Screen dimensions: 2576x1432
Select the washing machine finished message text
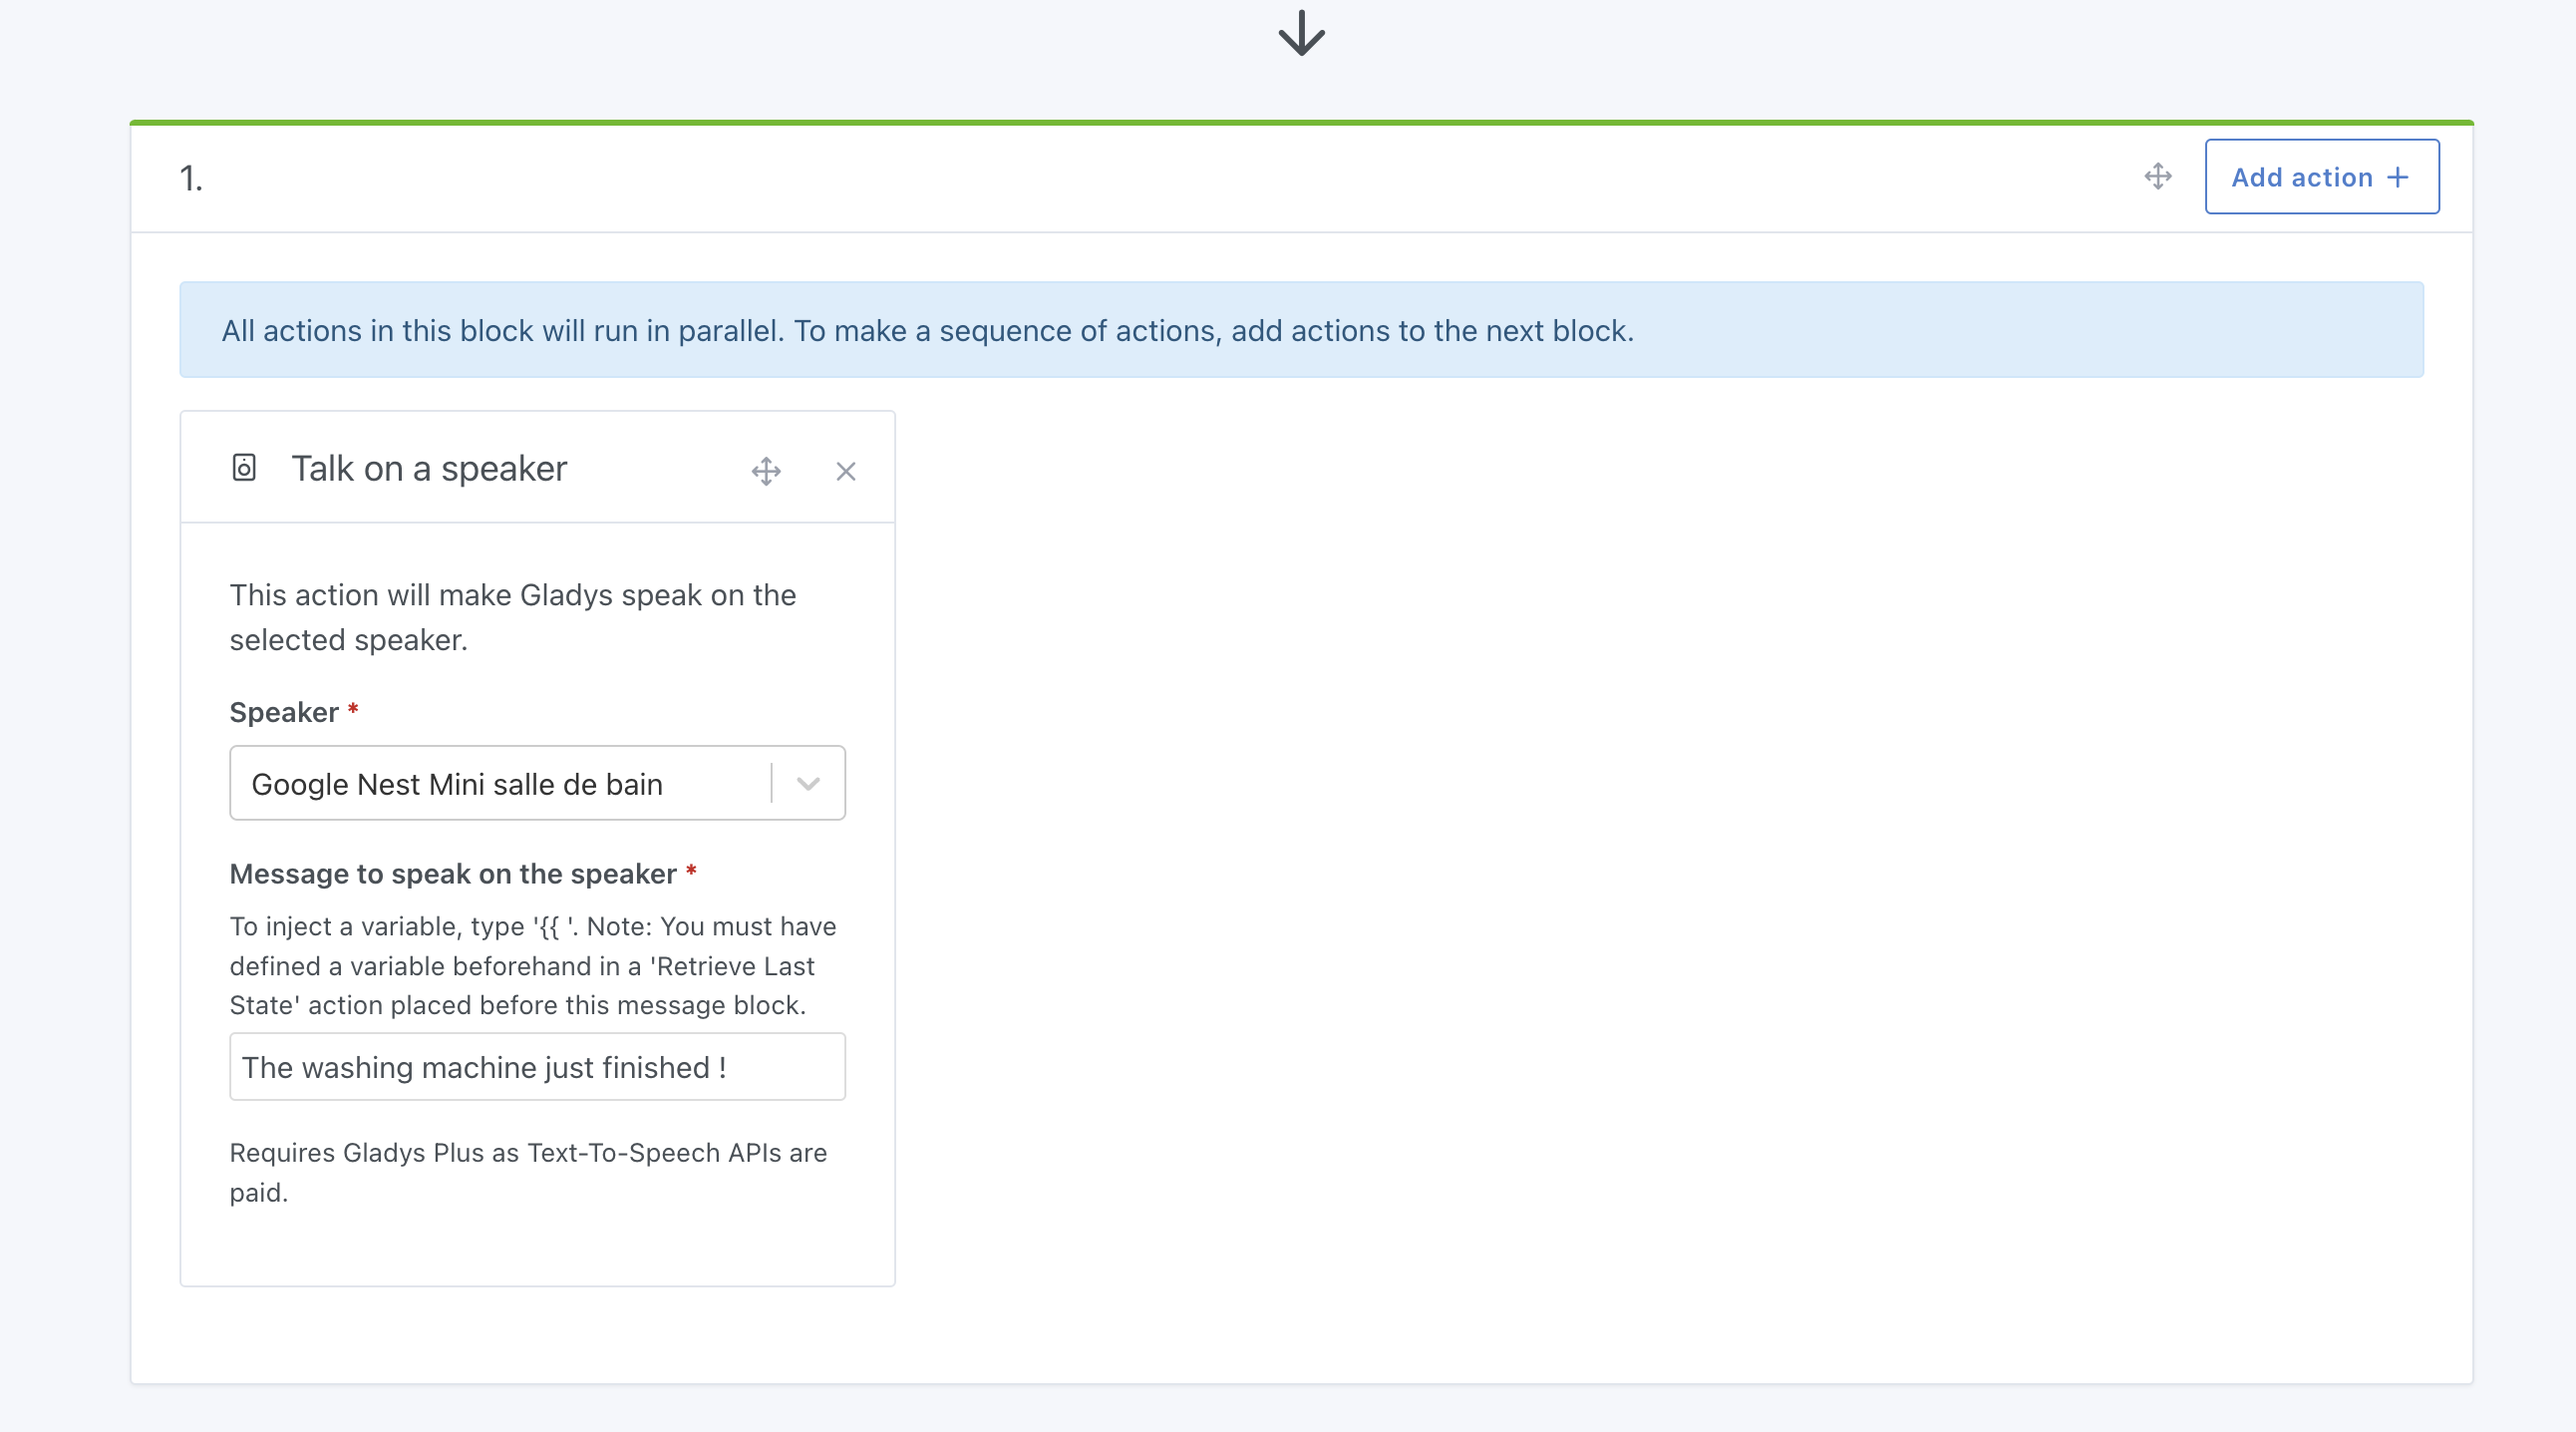[x=535, y=1067]
